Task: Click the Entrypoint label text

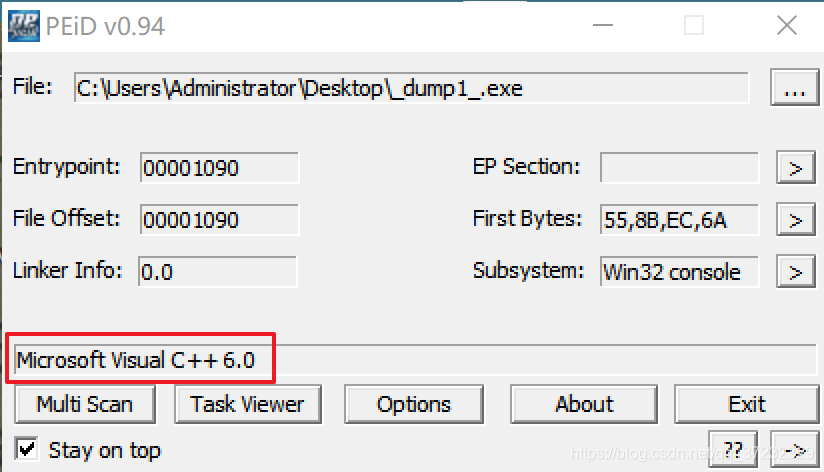Action: click(67, 167)
